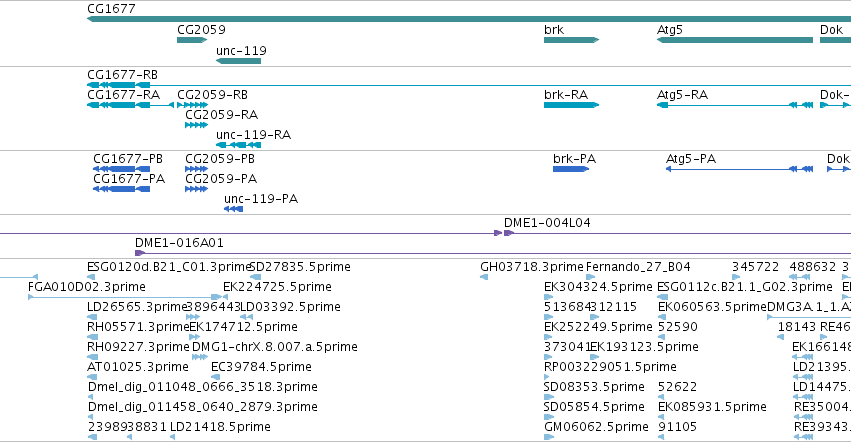
Task: Click the DME1-016A01 clone marker
Action: point(139,253)
